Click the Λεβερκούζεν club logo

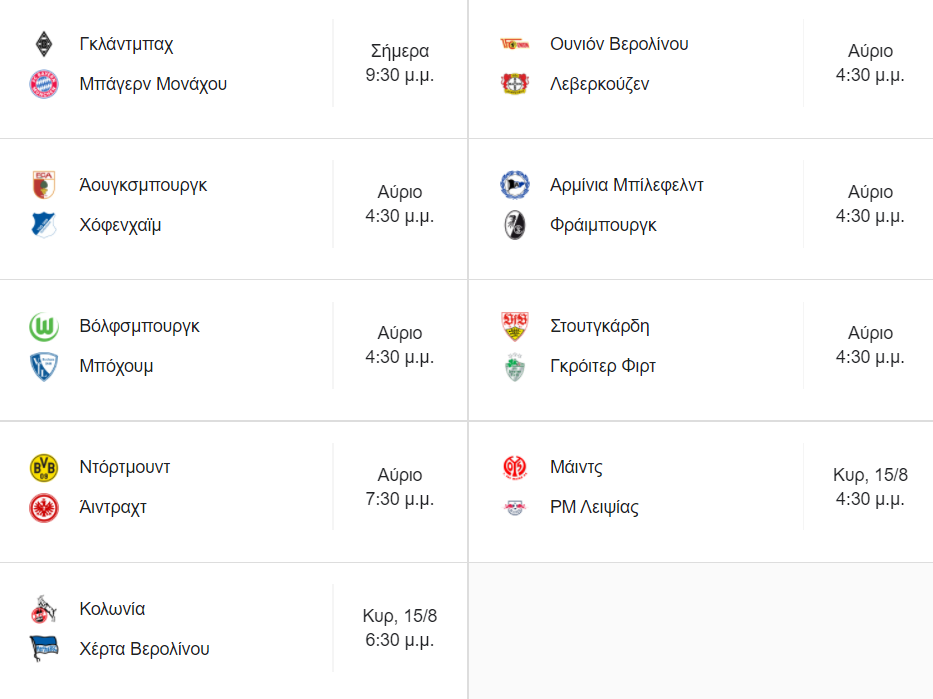514,84
